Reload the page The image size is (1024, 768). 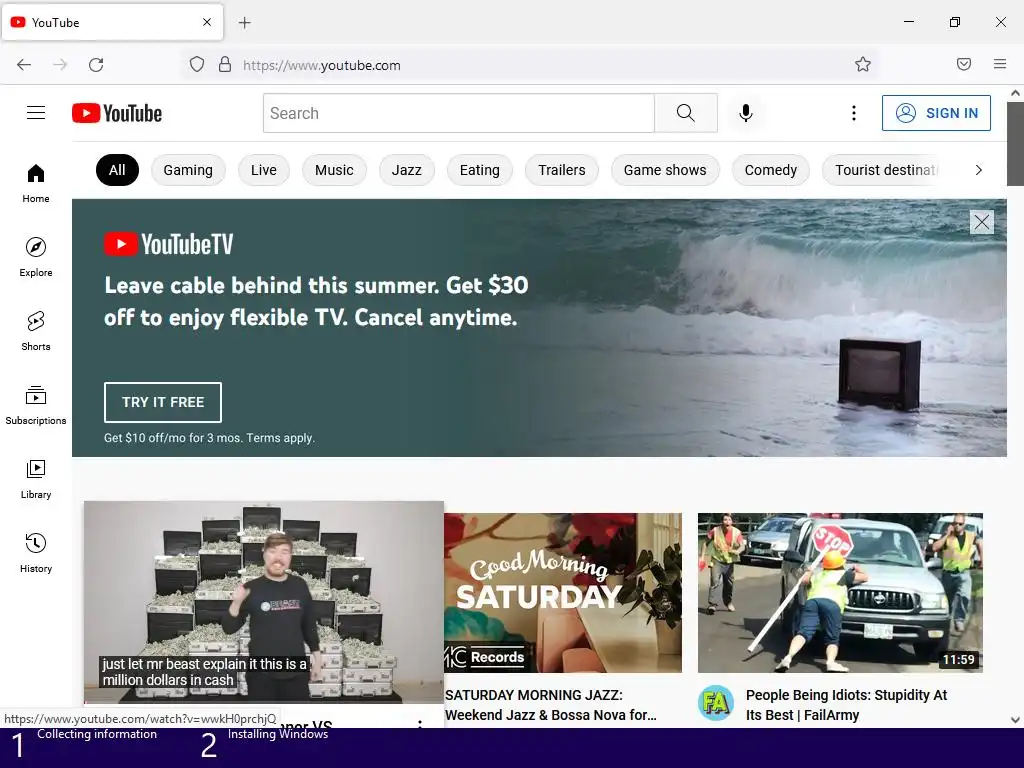point(96,65)
